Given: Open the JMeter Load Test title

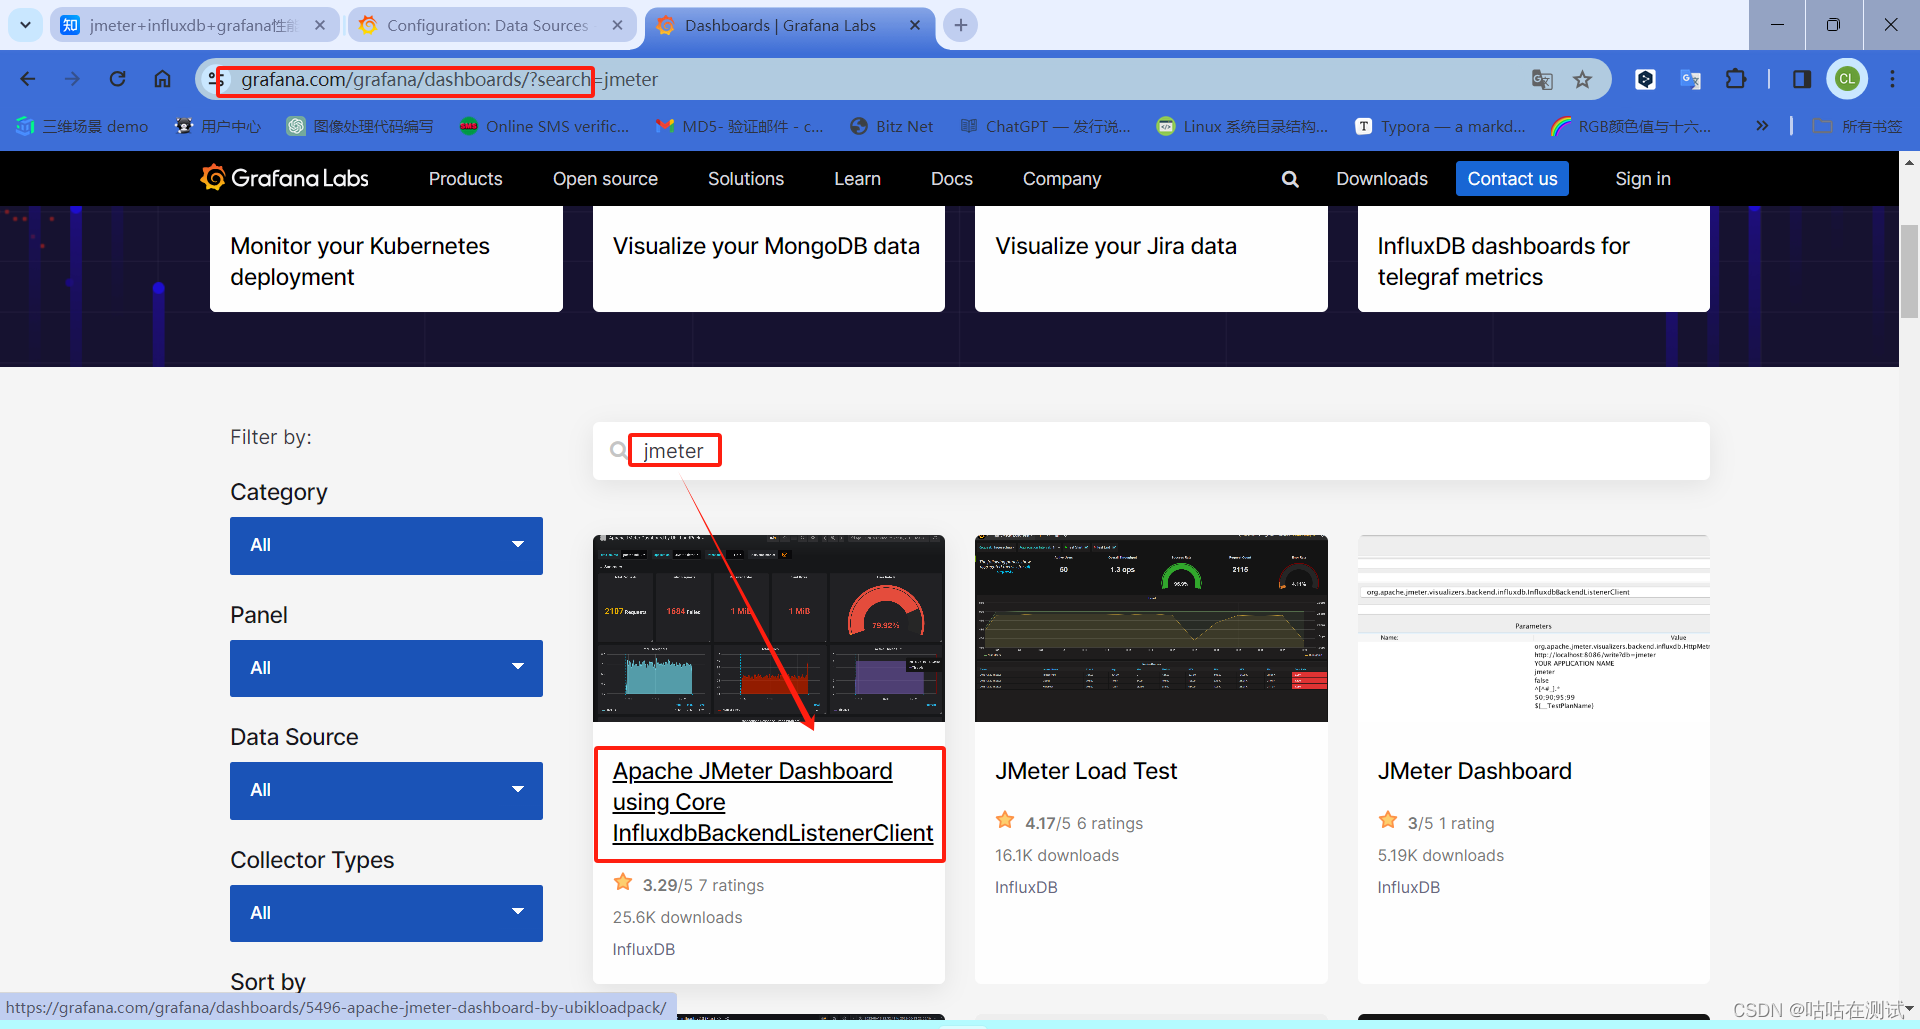Looking at the screenshot, I should [1086, 771].
